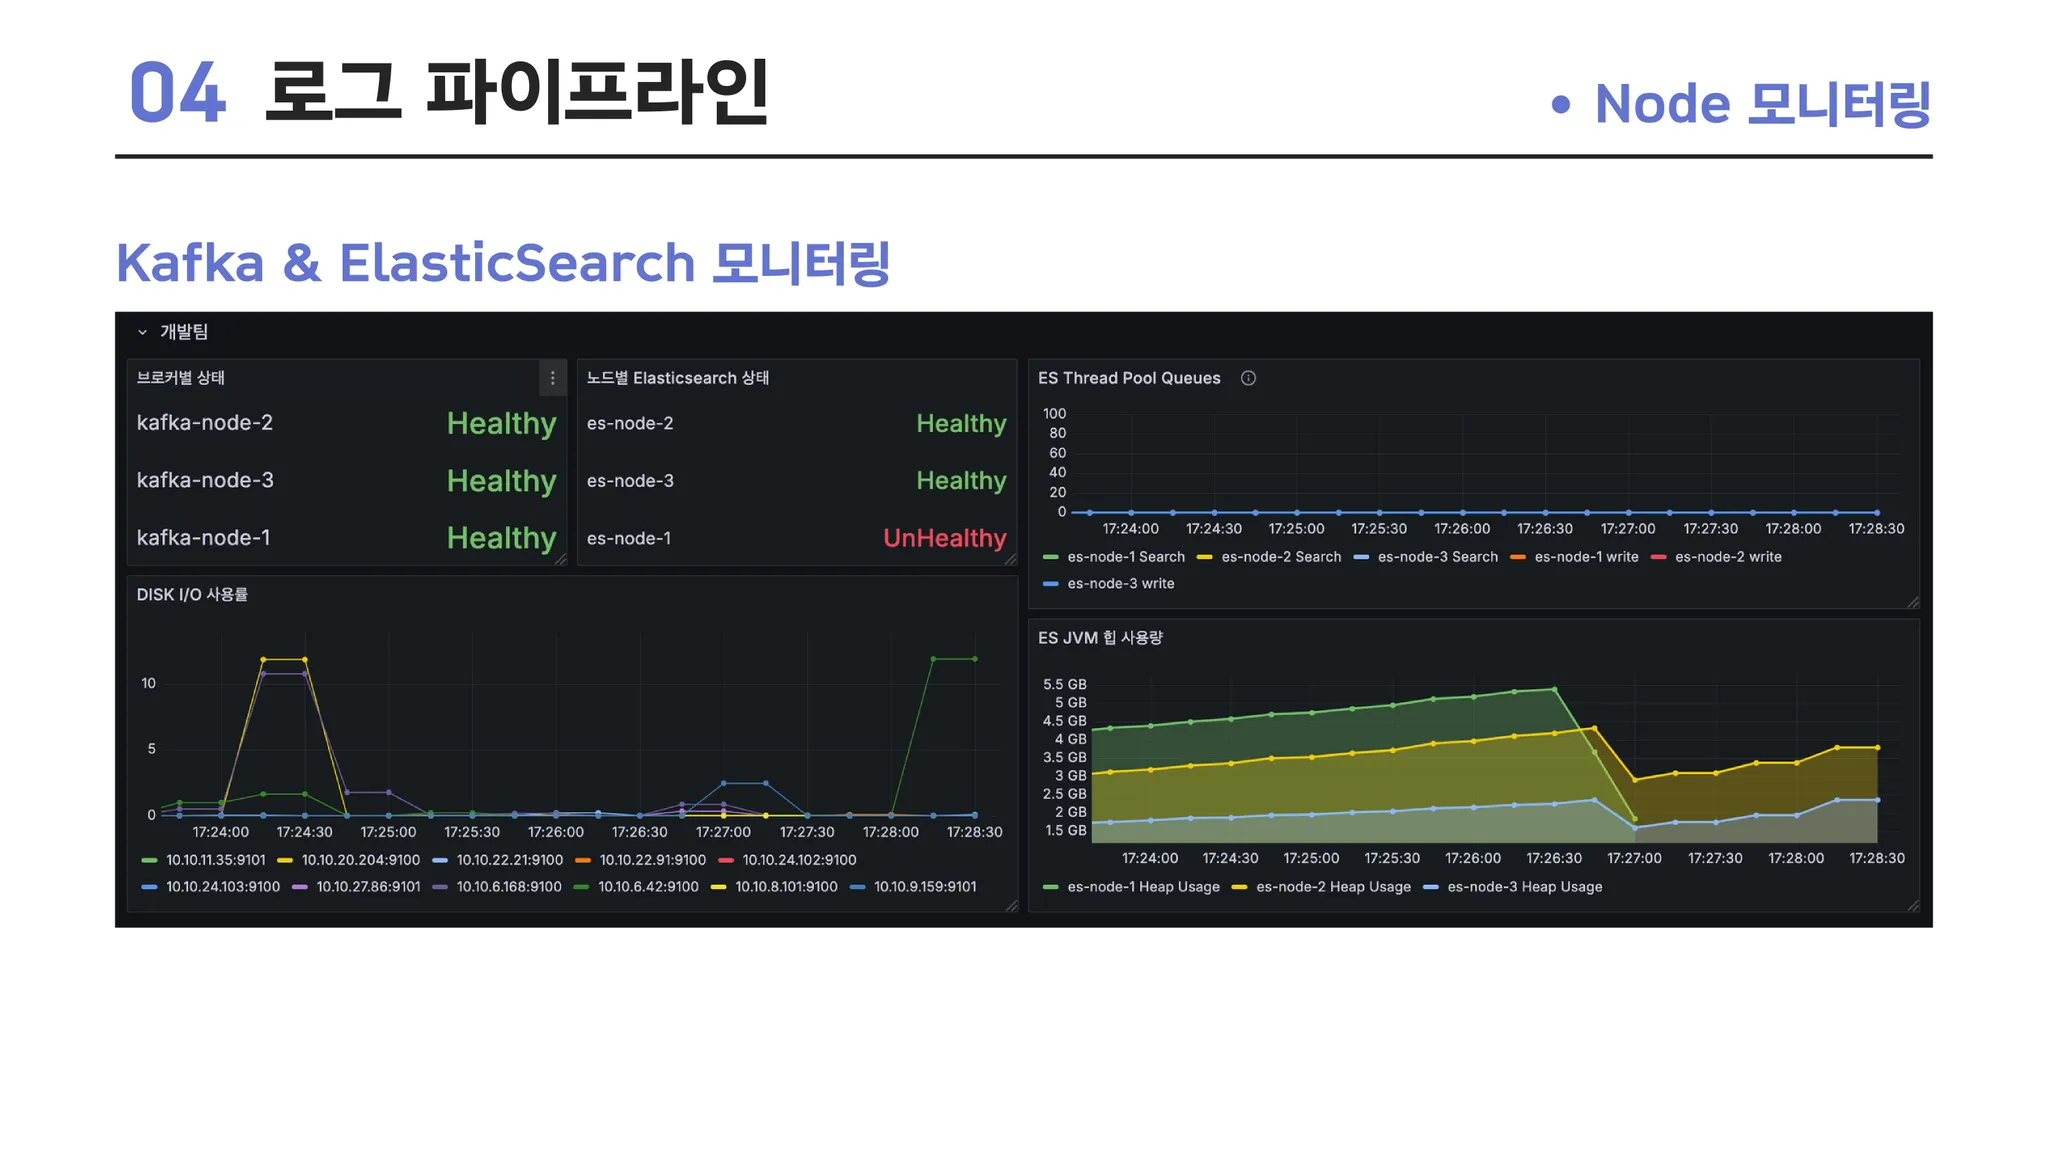Viewport: 2048px width, 1152px height.
Task: Toggle 10.10.9.159:9101 disk legend entry
Action: (x=925, y=887)
